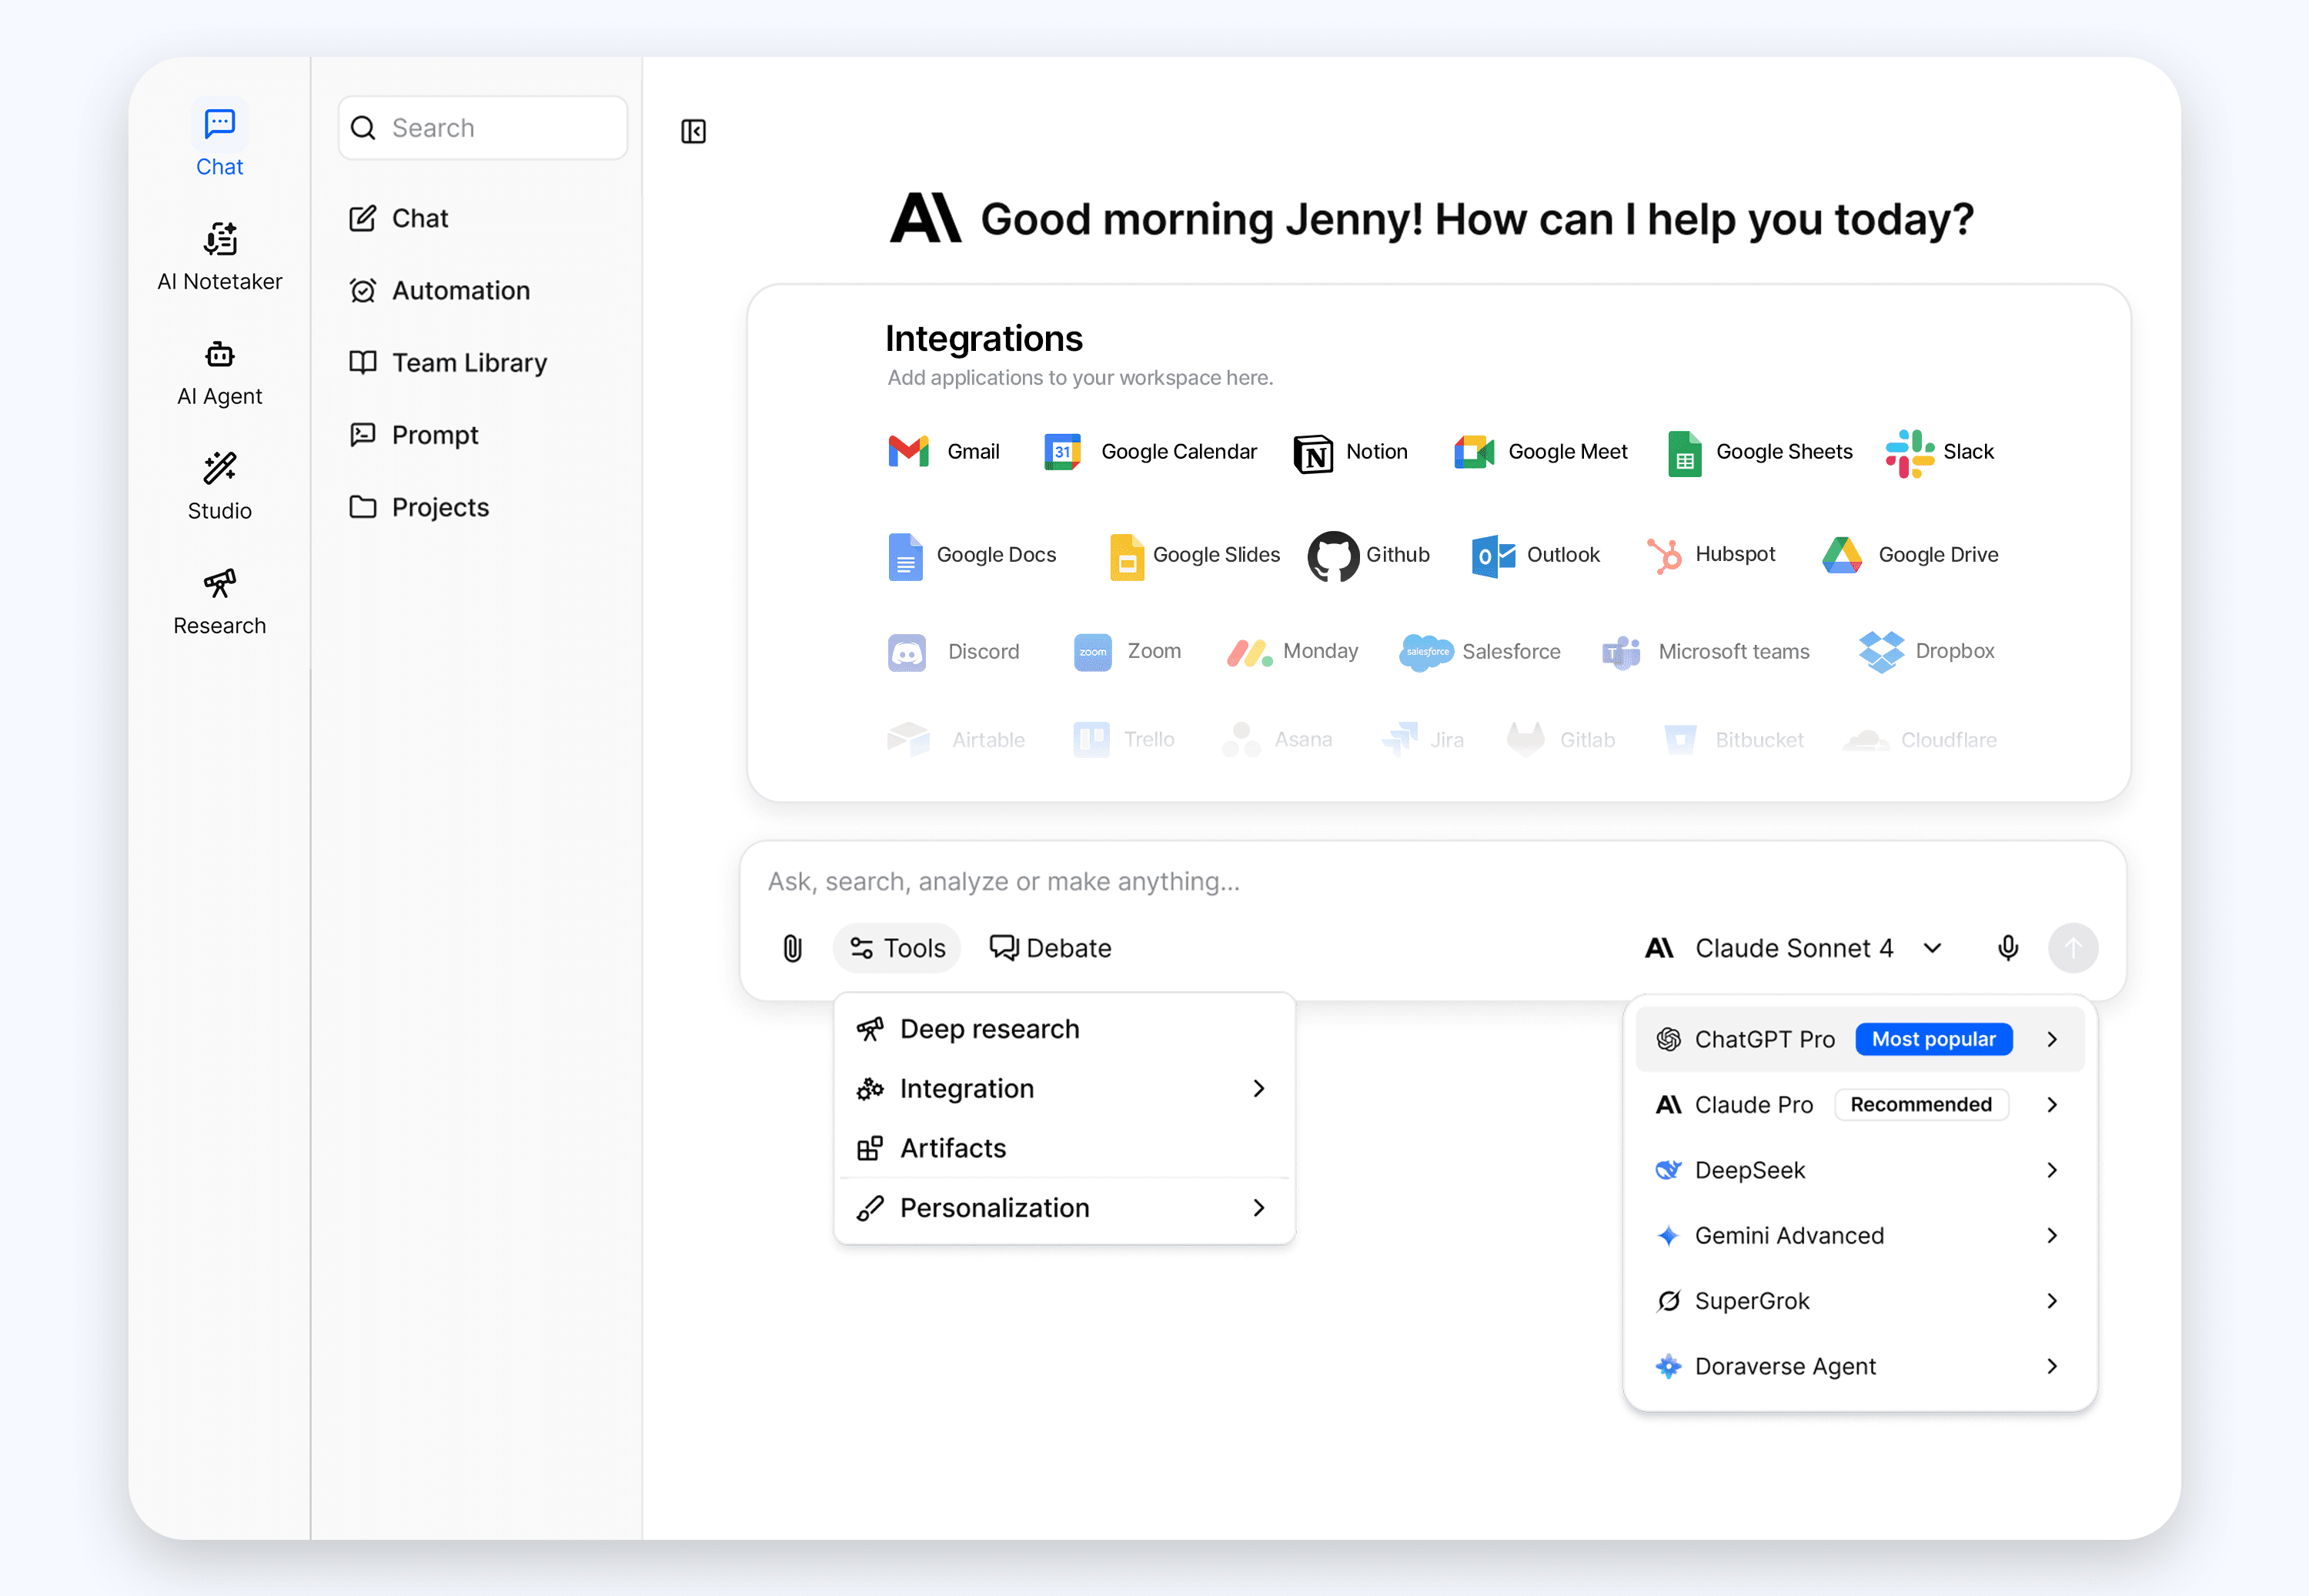Select Deep research from Tools menu
The width and height of the screenshot is (2309, 1596).
tap(988, 1029)
